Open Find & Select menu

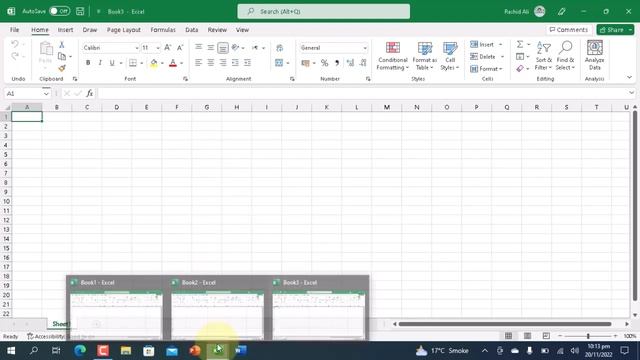click(x=565, y=56)
